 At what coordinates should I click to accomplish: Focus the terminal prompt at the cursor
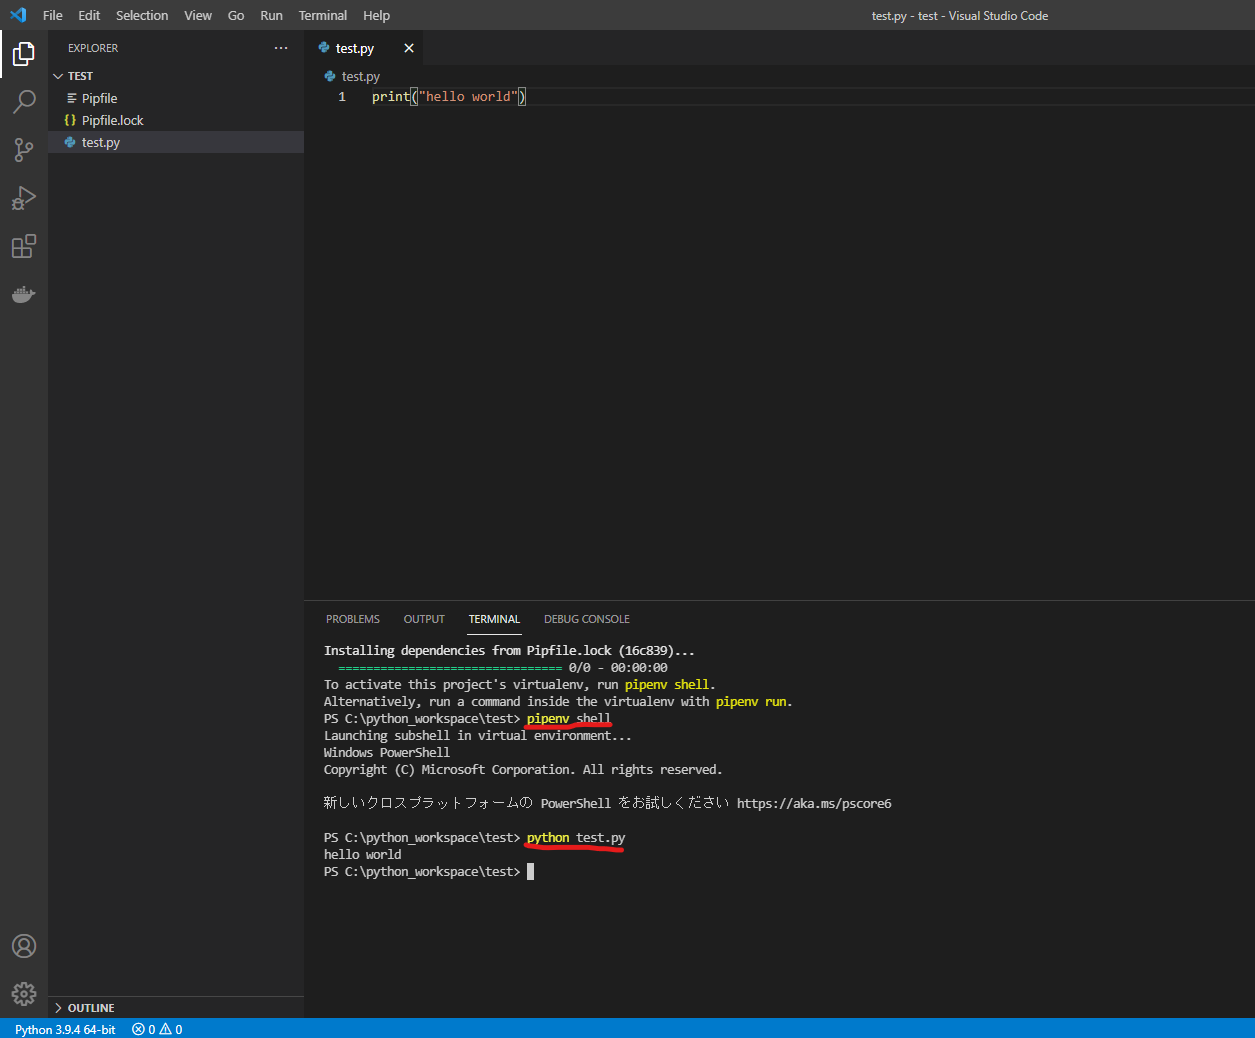(x=530, y=872)
